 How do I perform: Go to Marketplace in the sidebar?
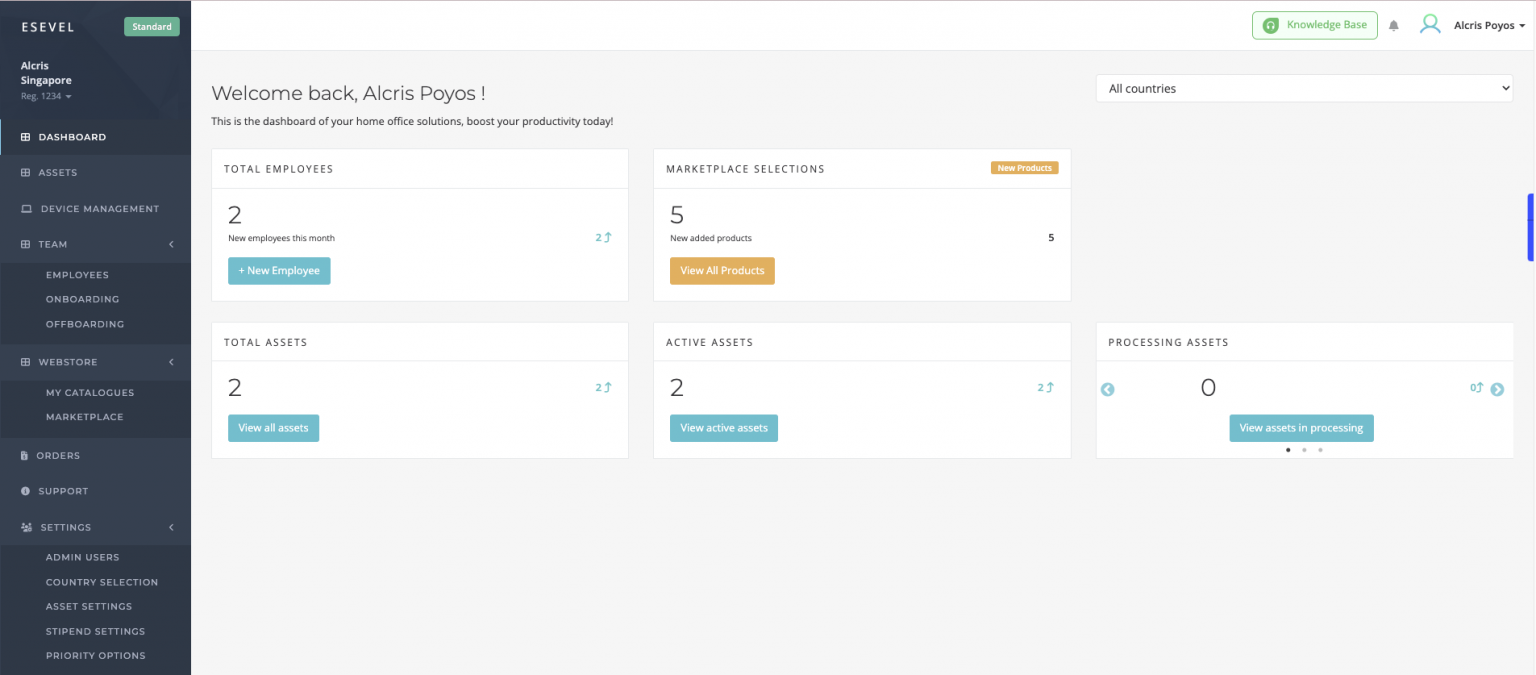(x=85, y=417)
